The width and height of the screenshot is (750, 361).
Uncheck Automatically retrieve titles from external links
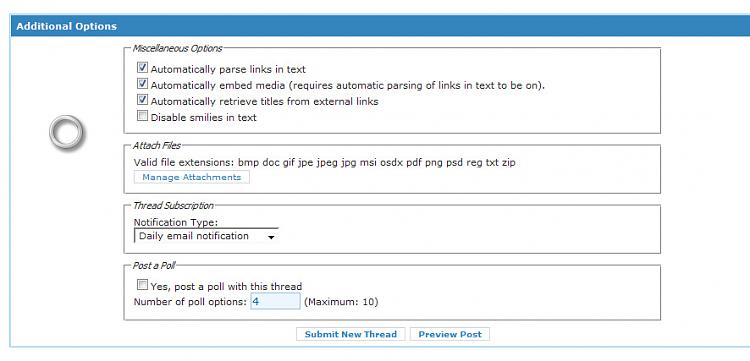tap(142, 99)
